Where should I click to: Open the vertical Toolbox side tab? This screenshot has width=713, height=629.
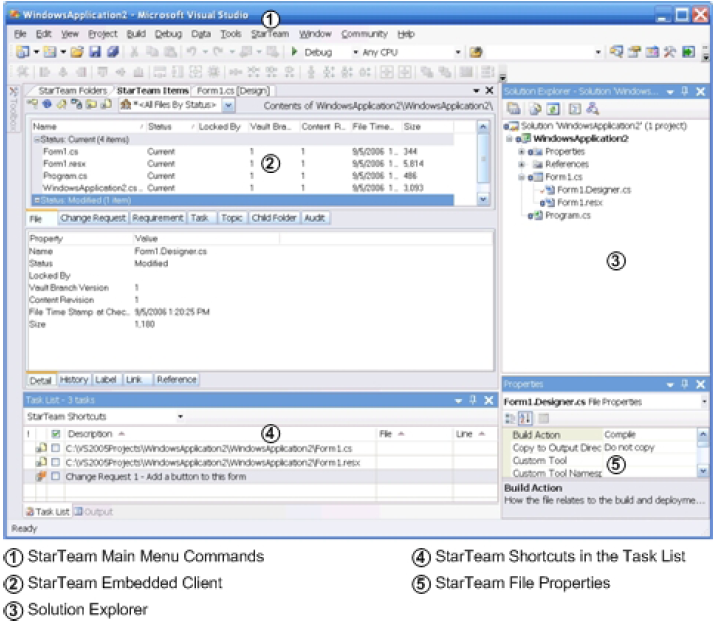14,109
